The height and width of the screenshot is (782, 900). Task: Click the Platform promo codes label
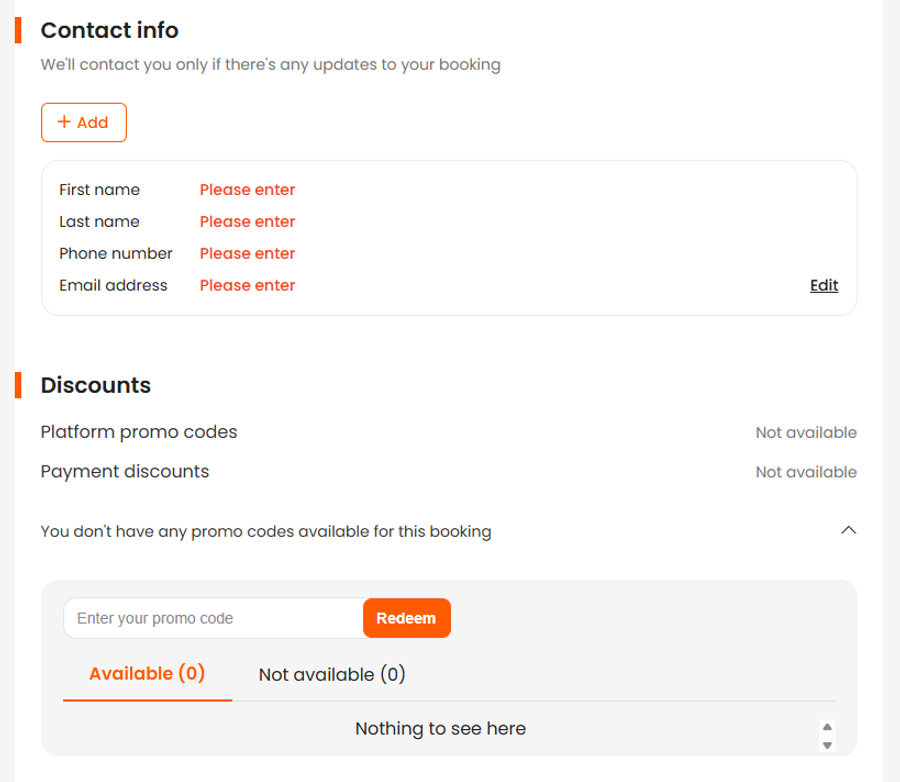click(139, 432)
